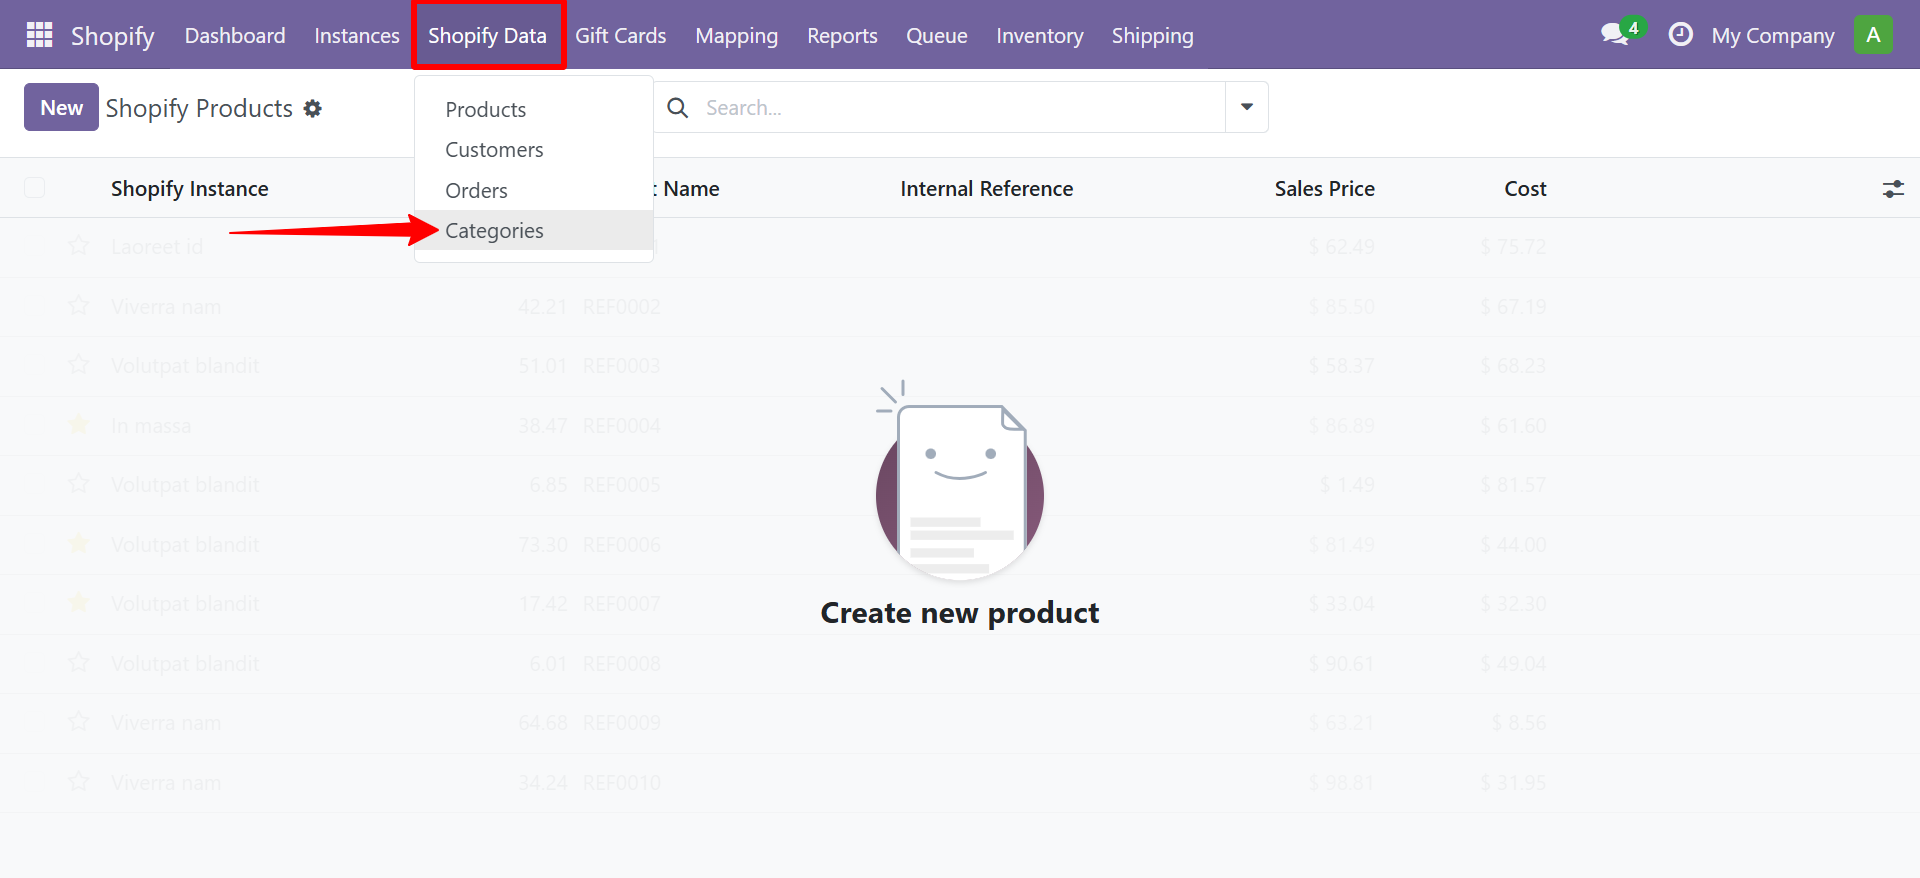Open the Queue menu
Screen dimensions: 1920x878
pyautogui.click(x=937, y=35)
